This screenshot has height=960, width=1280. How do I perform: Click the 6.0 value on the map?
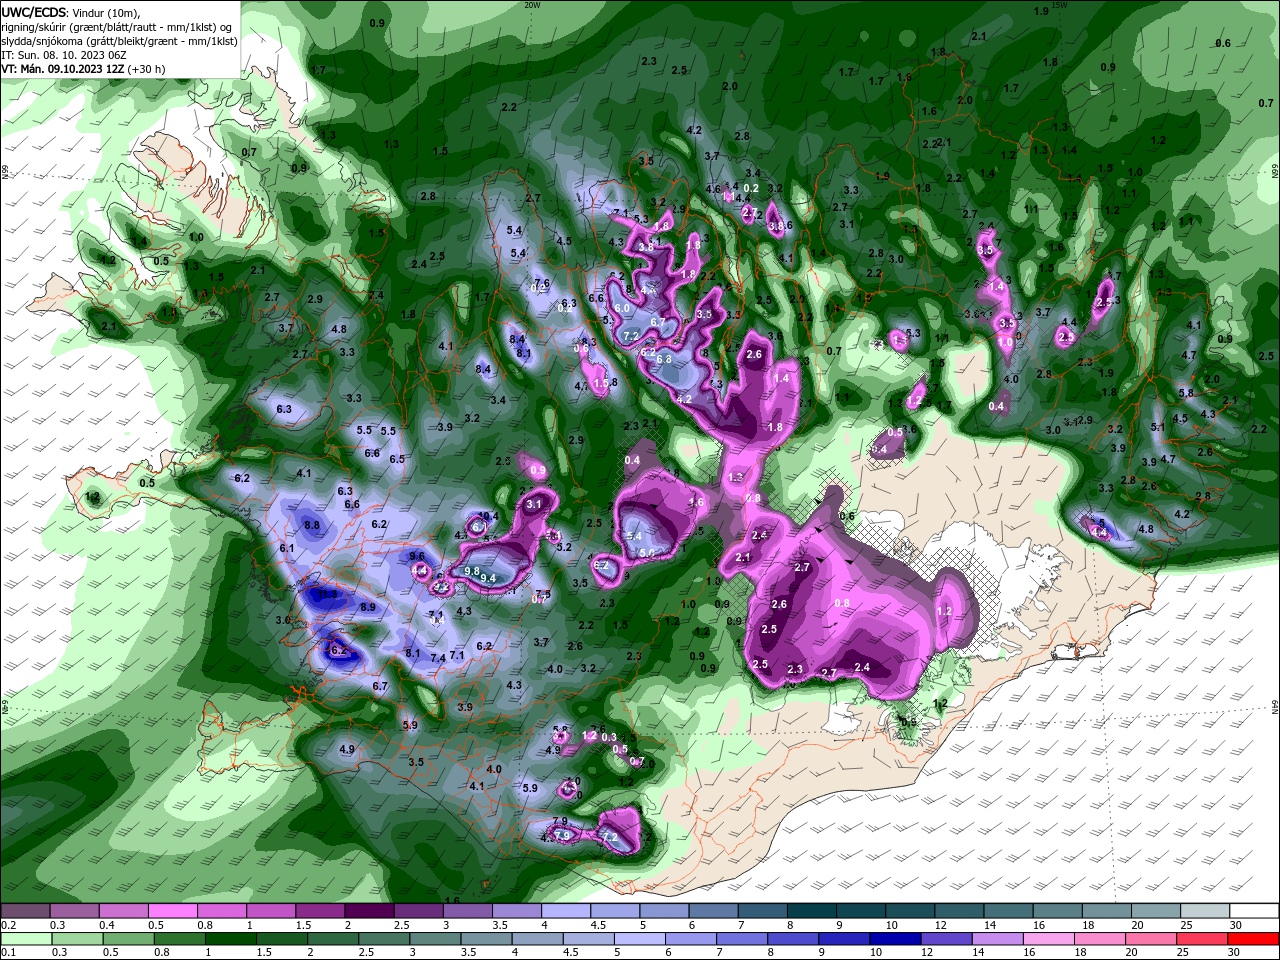pyautogui.click(x=622, y=308)
